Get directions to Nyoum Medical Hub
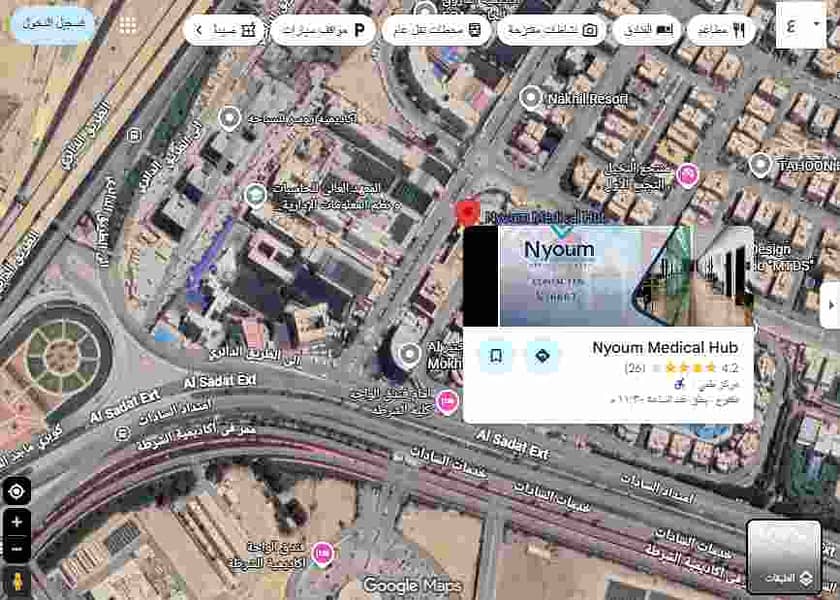The image size is (840, 600). (x=542, y=355)
